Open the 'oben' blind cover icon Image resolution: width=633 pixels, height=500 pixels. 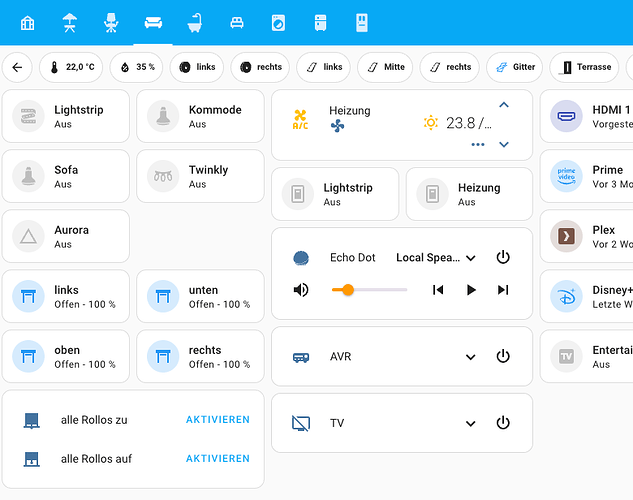click(30, 356)
